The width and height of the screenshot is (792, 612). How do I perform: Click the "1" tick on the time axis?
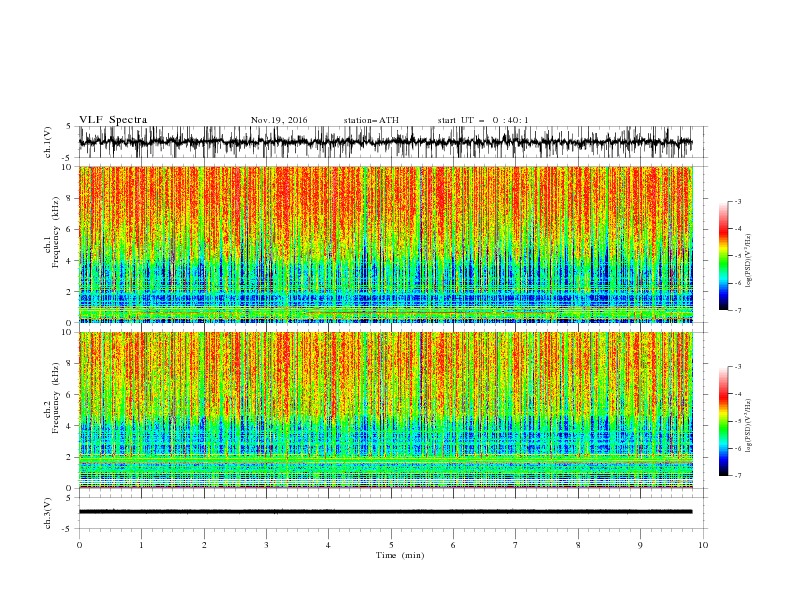pos(141,545)
